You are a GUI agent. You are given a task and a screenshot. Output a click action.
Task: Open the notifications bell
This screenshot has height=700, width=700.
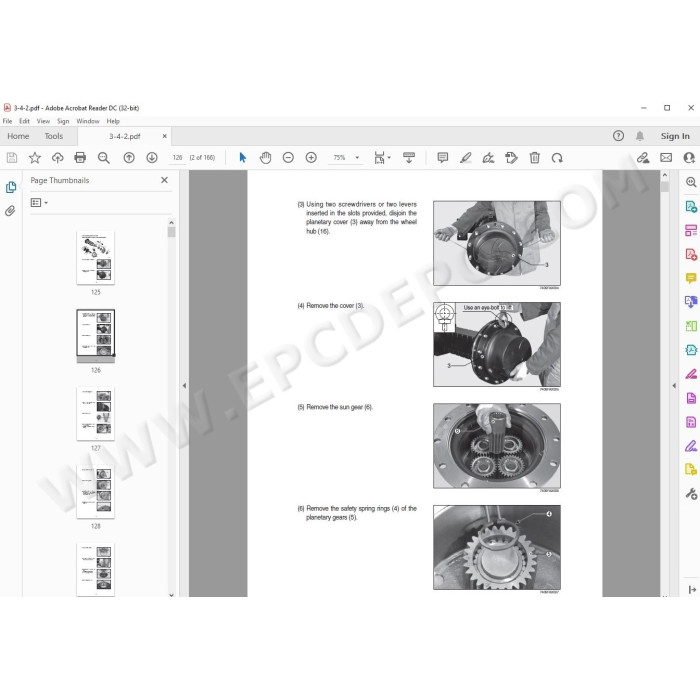(640, 136)
